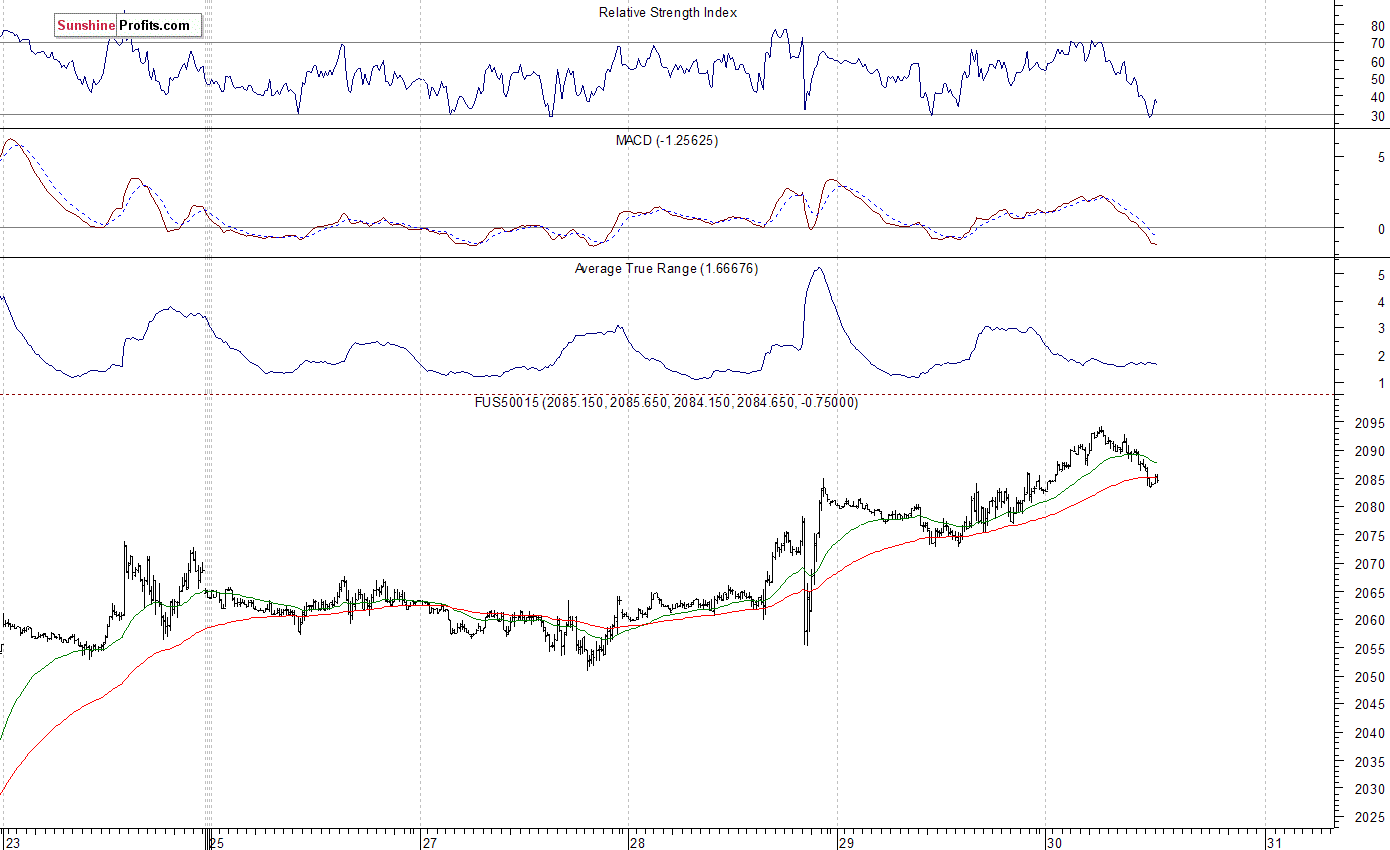Screen dimensions: 1390x850
Task: Click the price axis value 2040
Action: click(x=1369, y=734)
